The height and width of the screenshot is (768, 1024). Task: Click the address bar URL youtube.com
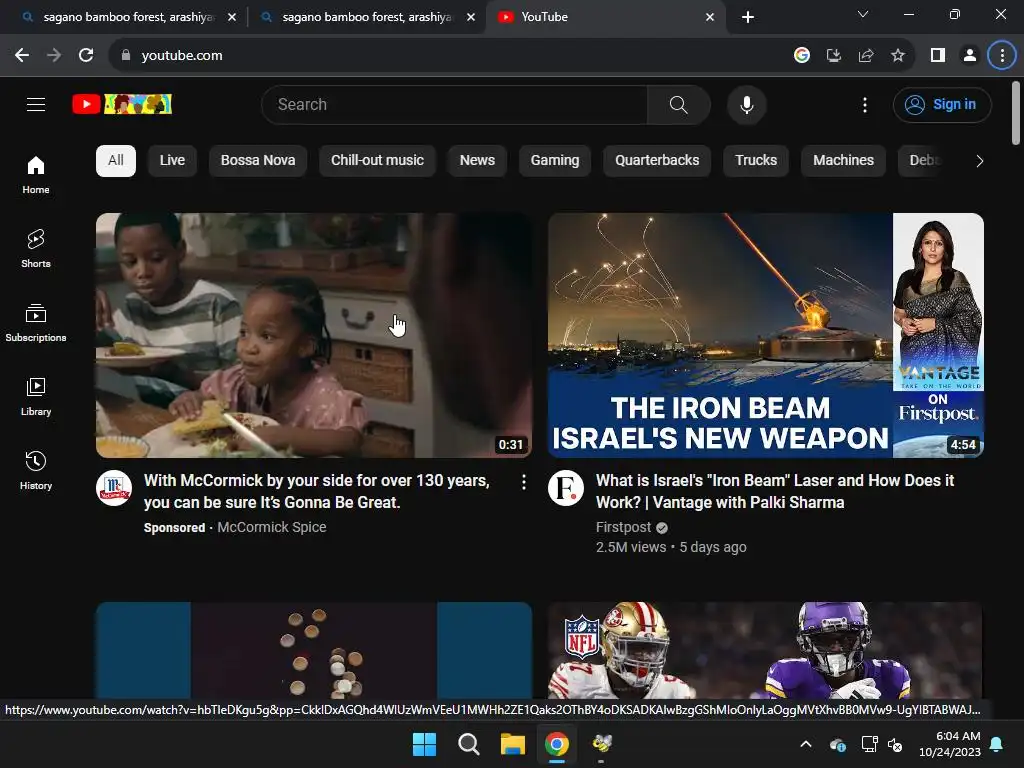182,56
